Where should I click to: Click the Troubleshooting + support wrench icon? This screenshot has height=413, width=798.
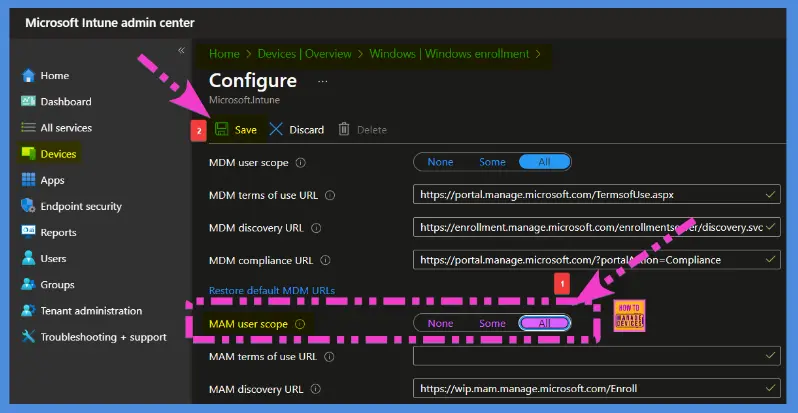coord(28,337)
